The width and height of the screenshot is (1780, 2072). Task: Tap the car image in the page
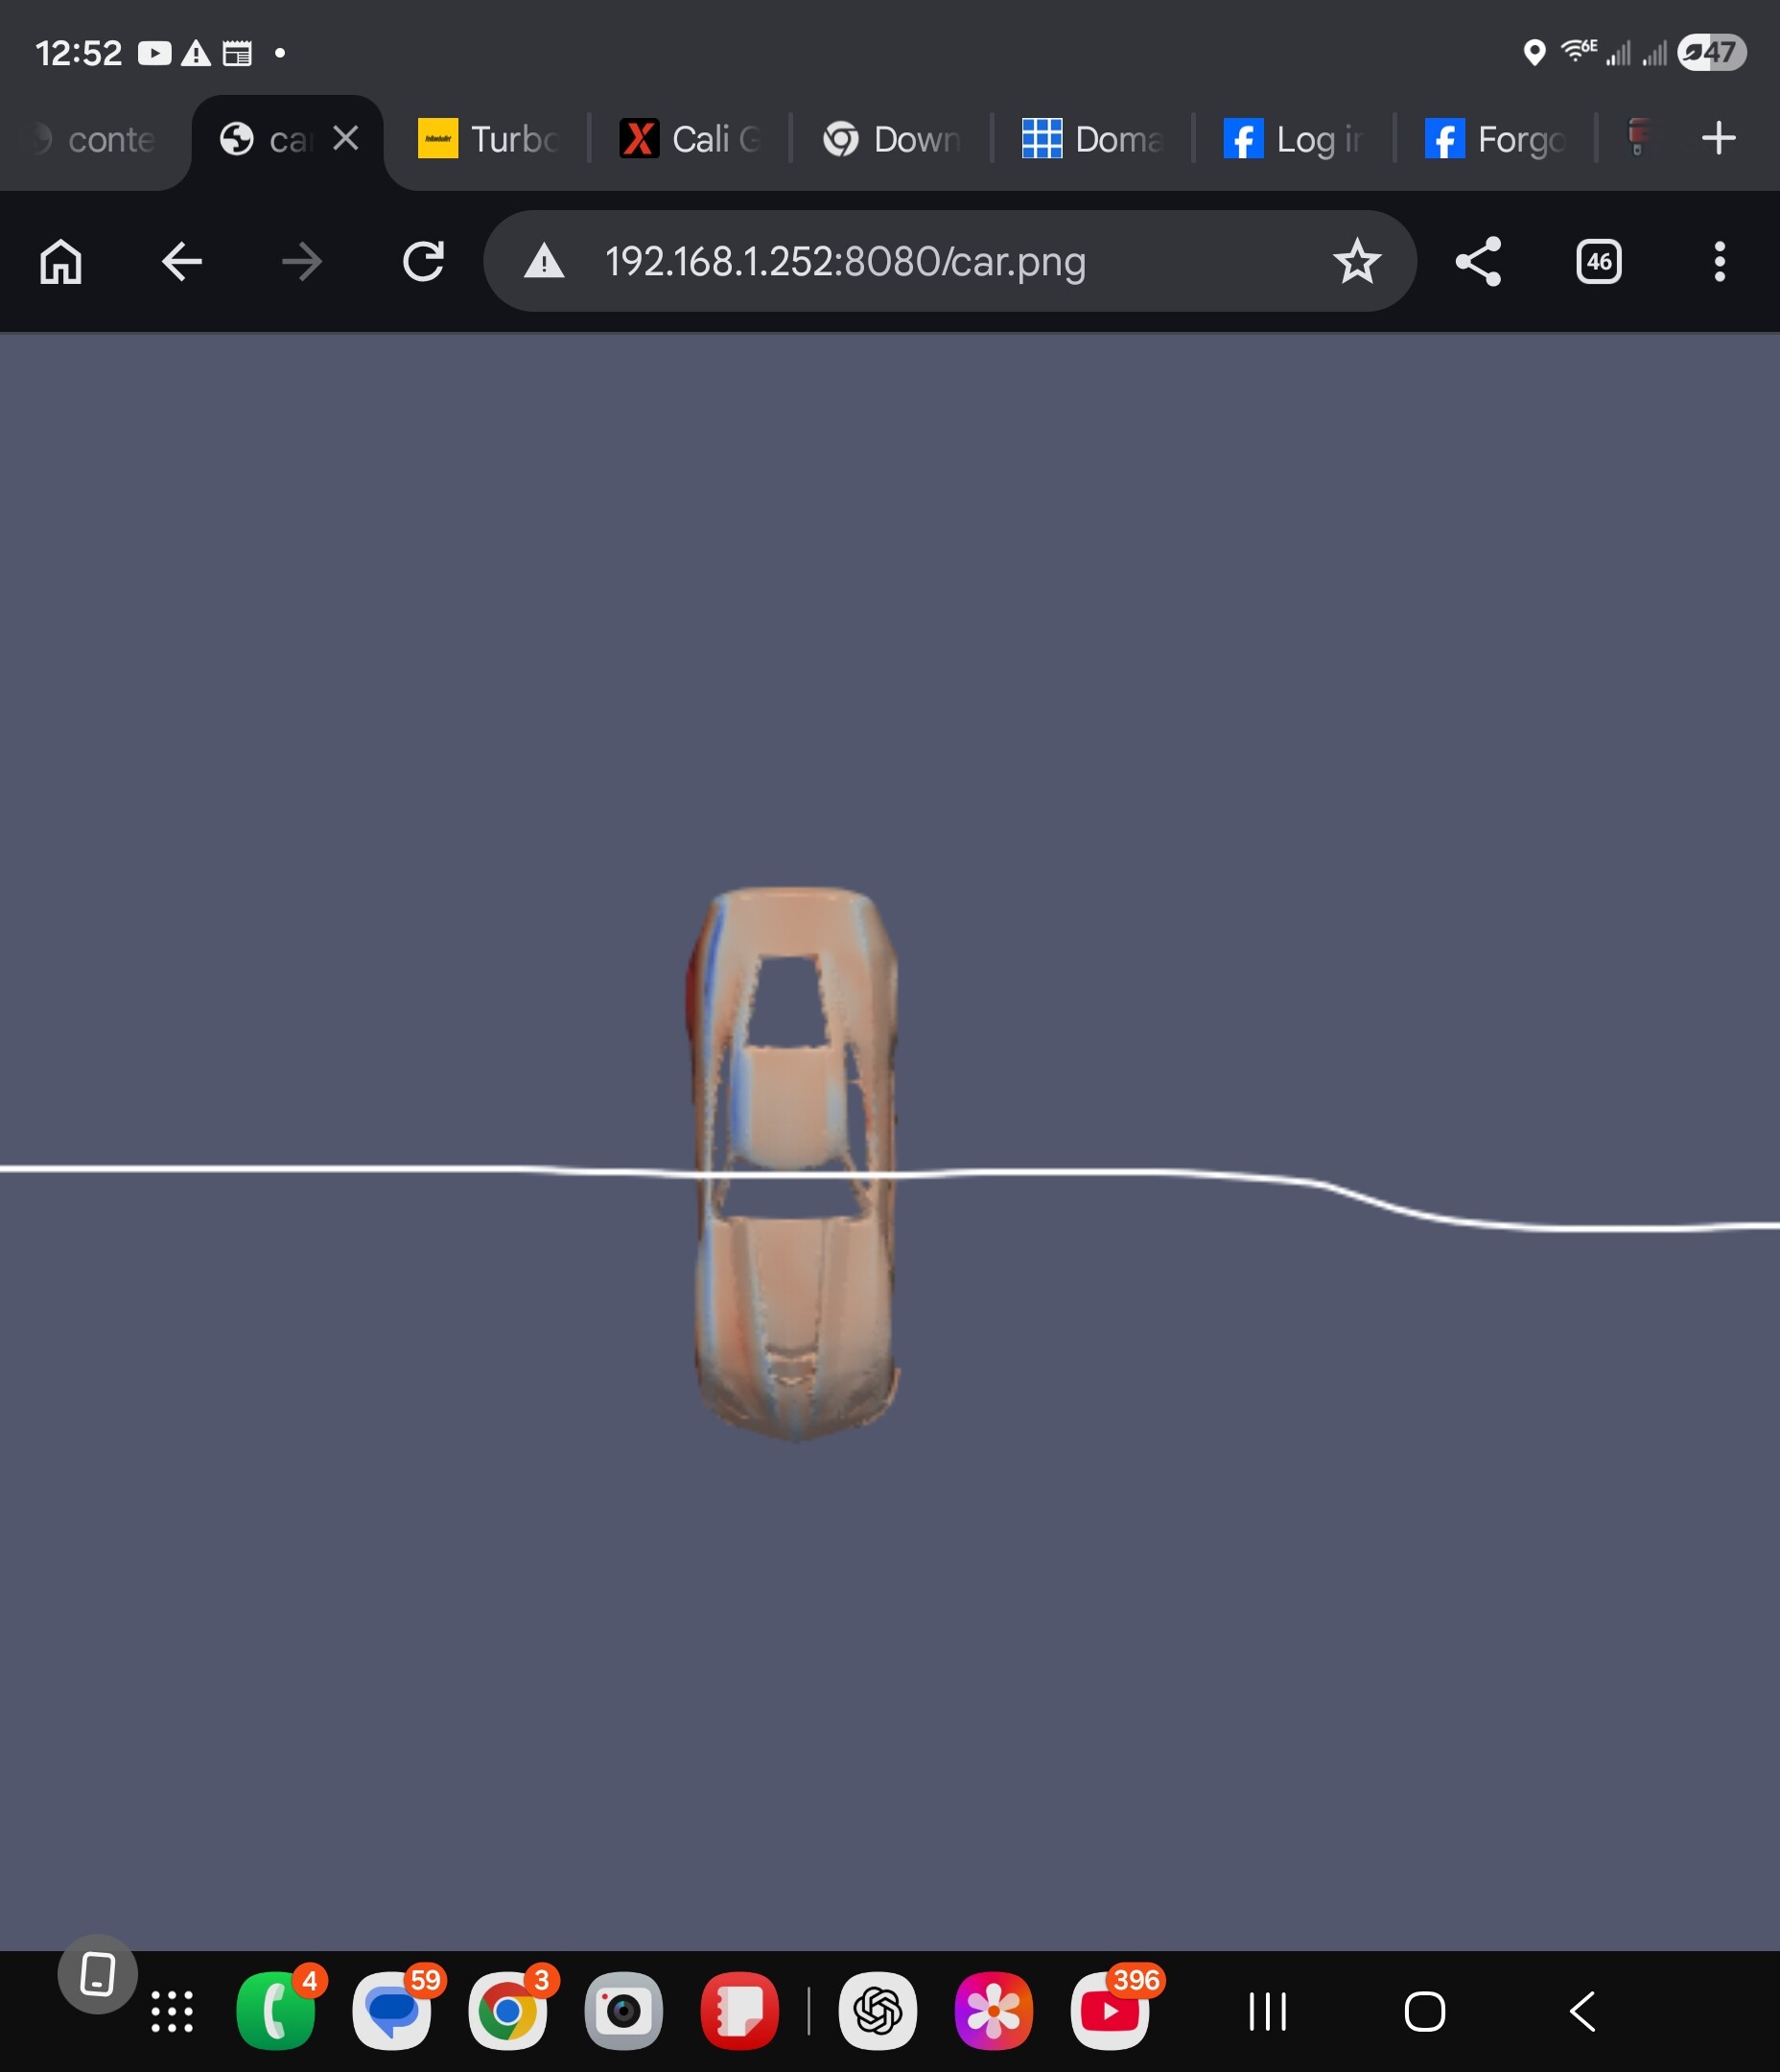[795, 1160]
